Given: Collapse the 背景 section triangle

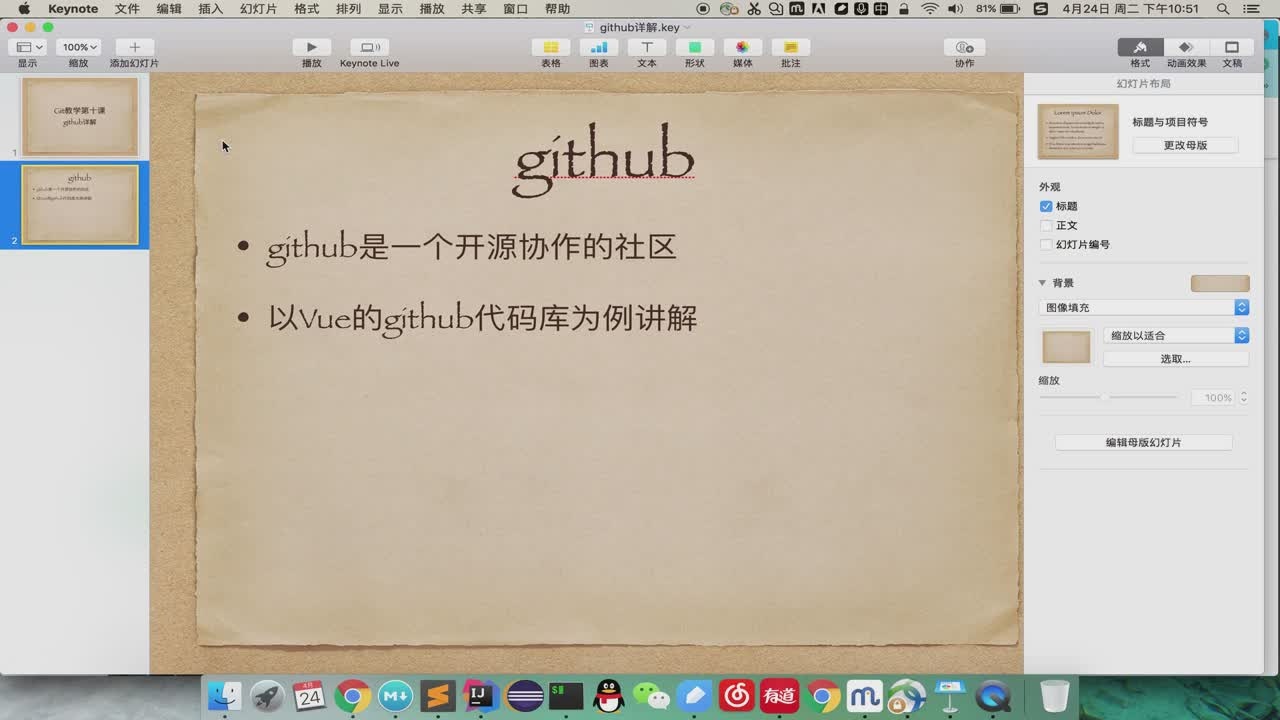Looking at the screenshot, I should click(x=1042, y=283).
